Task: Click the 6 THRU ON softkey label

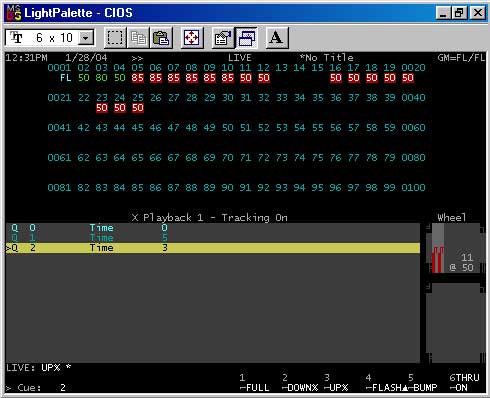Action: (x=464, y=383)
